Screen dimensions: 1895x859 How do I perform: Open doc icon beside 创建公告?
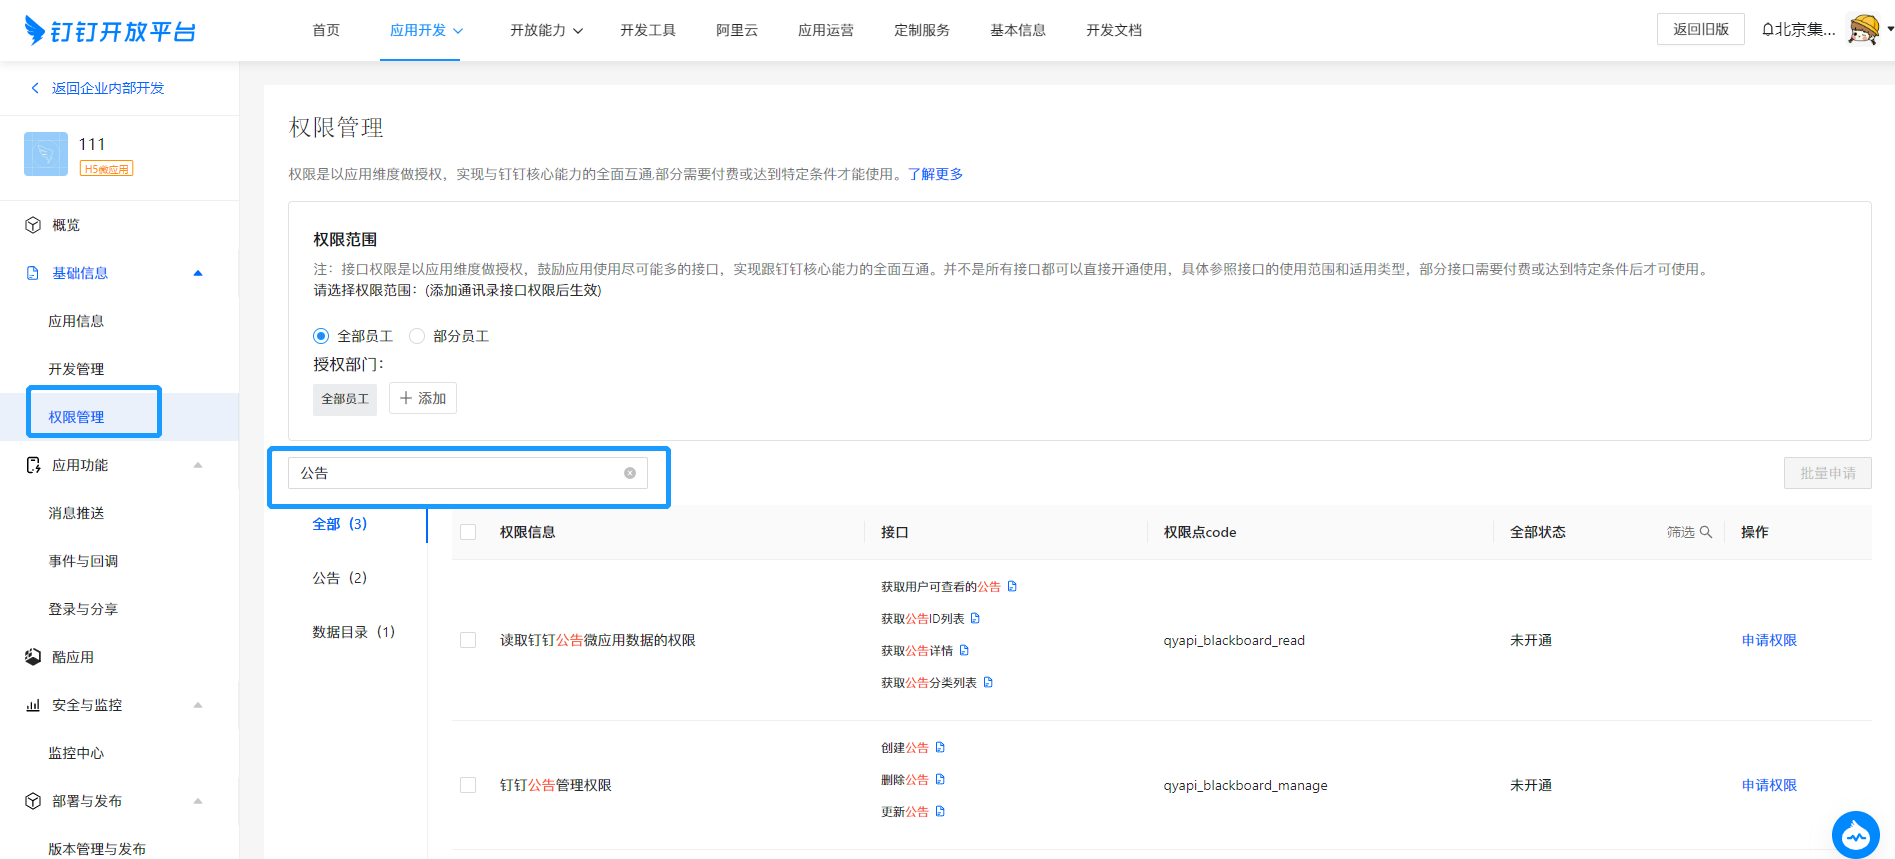pyautogui.click(x=940, y=748)
